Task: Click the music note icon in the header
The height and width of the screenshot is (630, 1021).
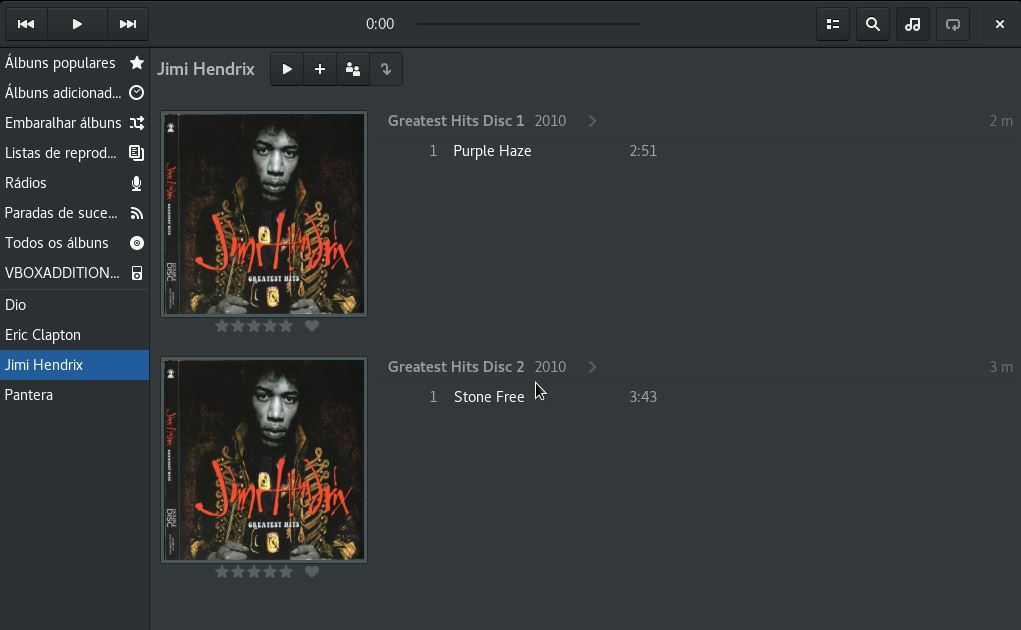Action: pos(912,24)
